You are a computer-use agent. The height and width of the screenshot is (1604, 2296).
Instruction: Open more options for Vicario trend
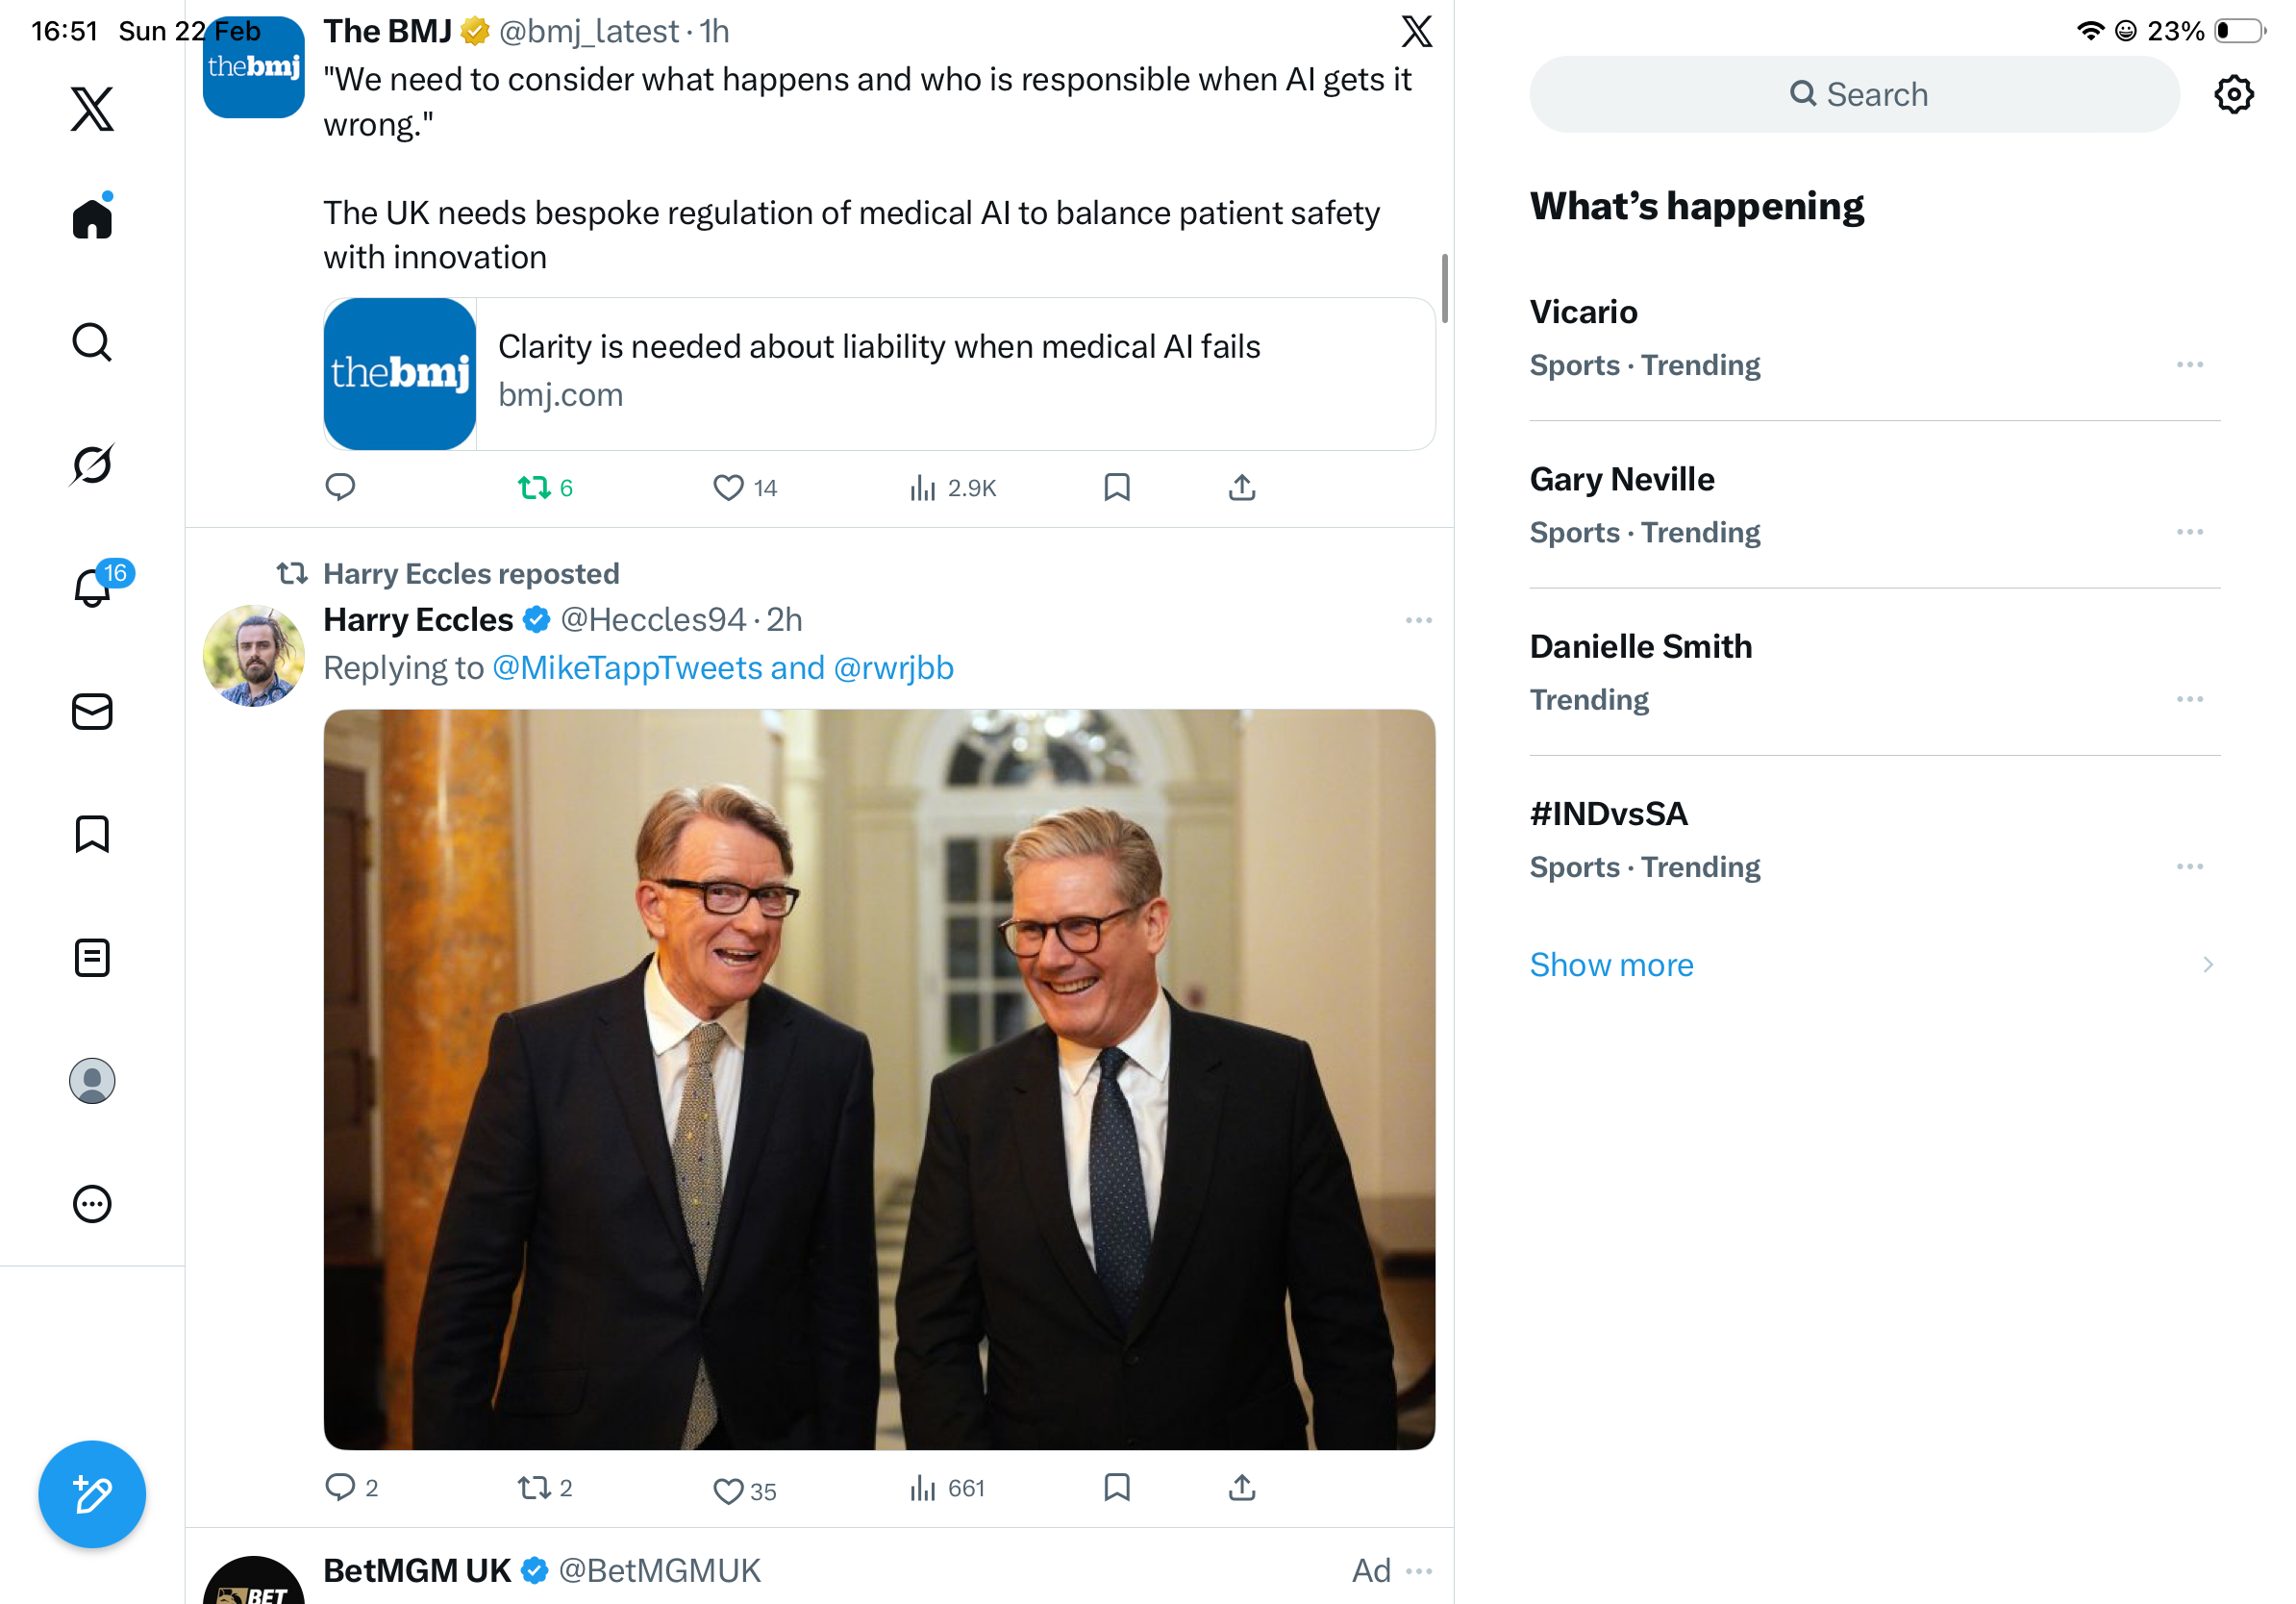(2189, 365)
